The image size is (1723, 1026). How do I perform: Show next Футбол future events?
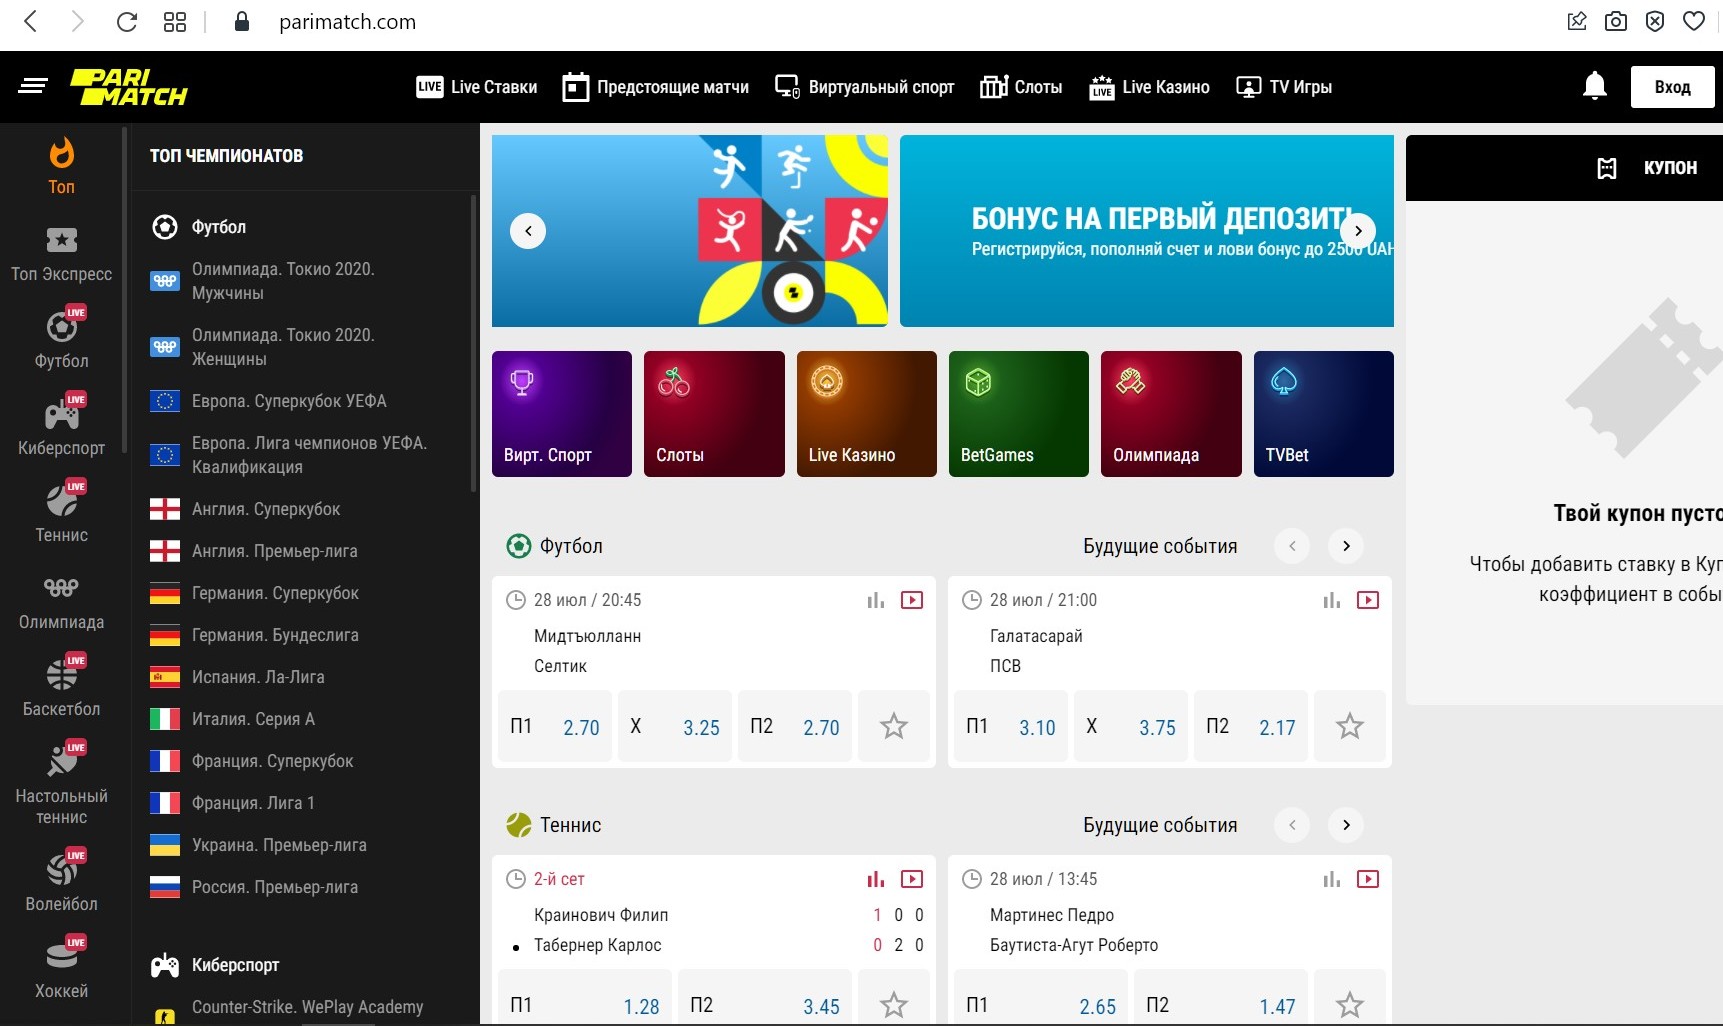tap(1346, 546)
